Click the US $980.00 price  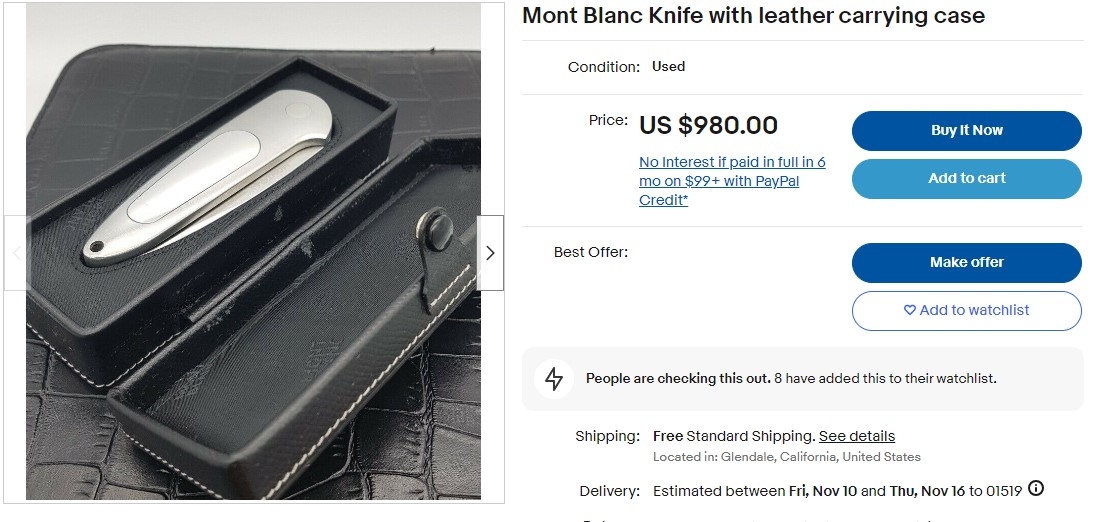point(708,125)
